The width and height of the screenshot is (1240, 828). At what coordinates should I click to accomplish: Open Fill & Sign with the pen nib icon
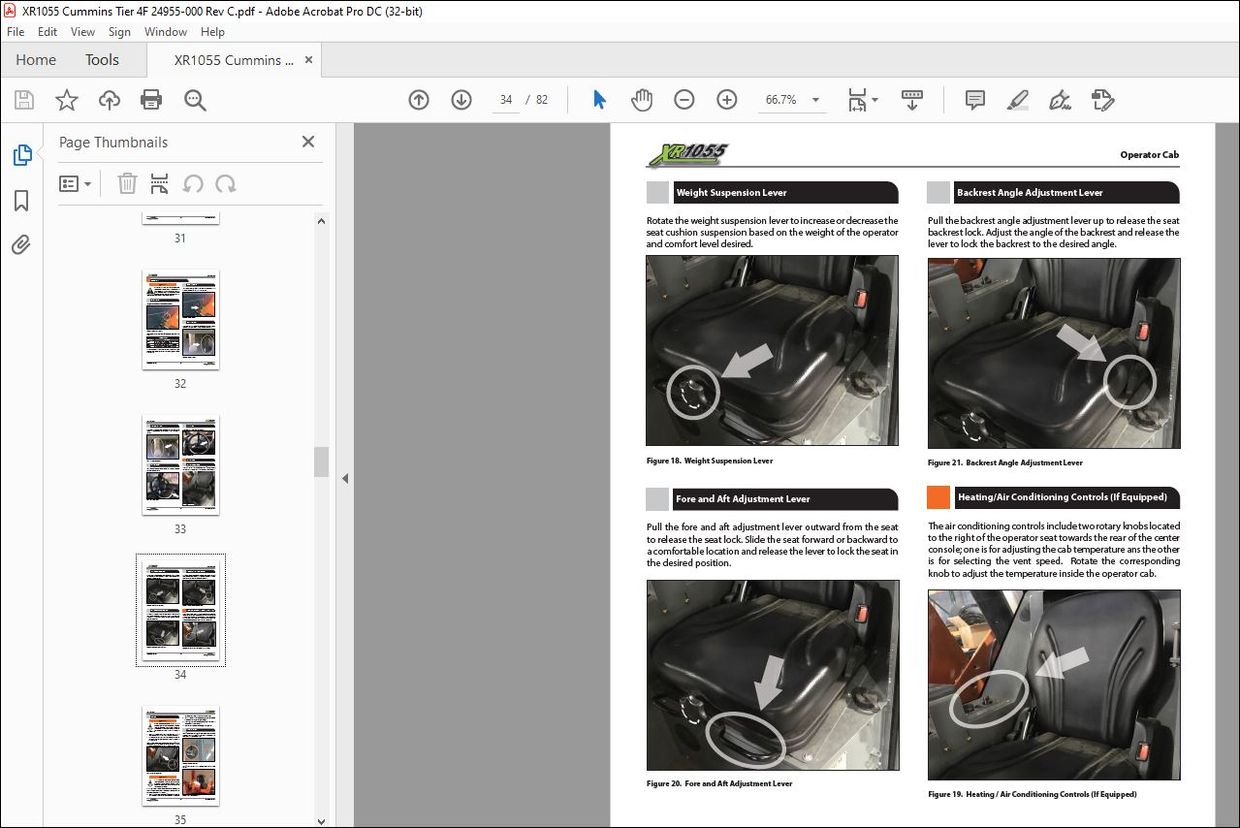[1059, 99]
